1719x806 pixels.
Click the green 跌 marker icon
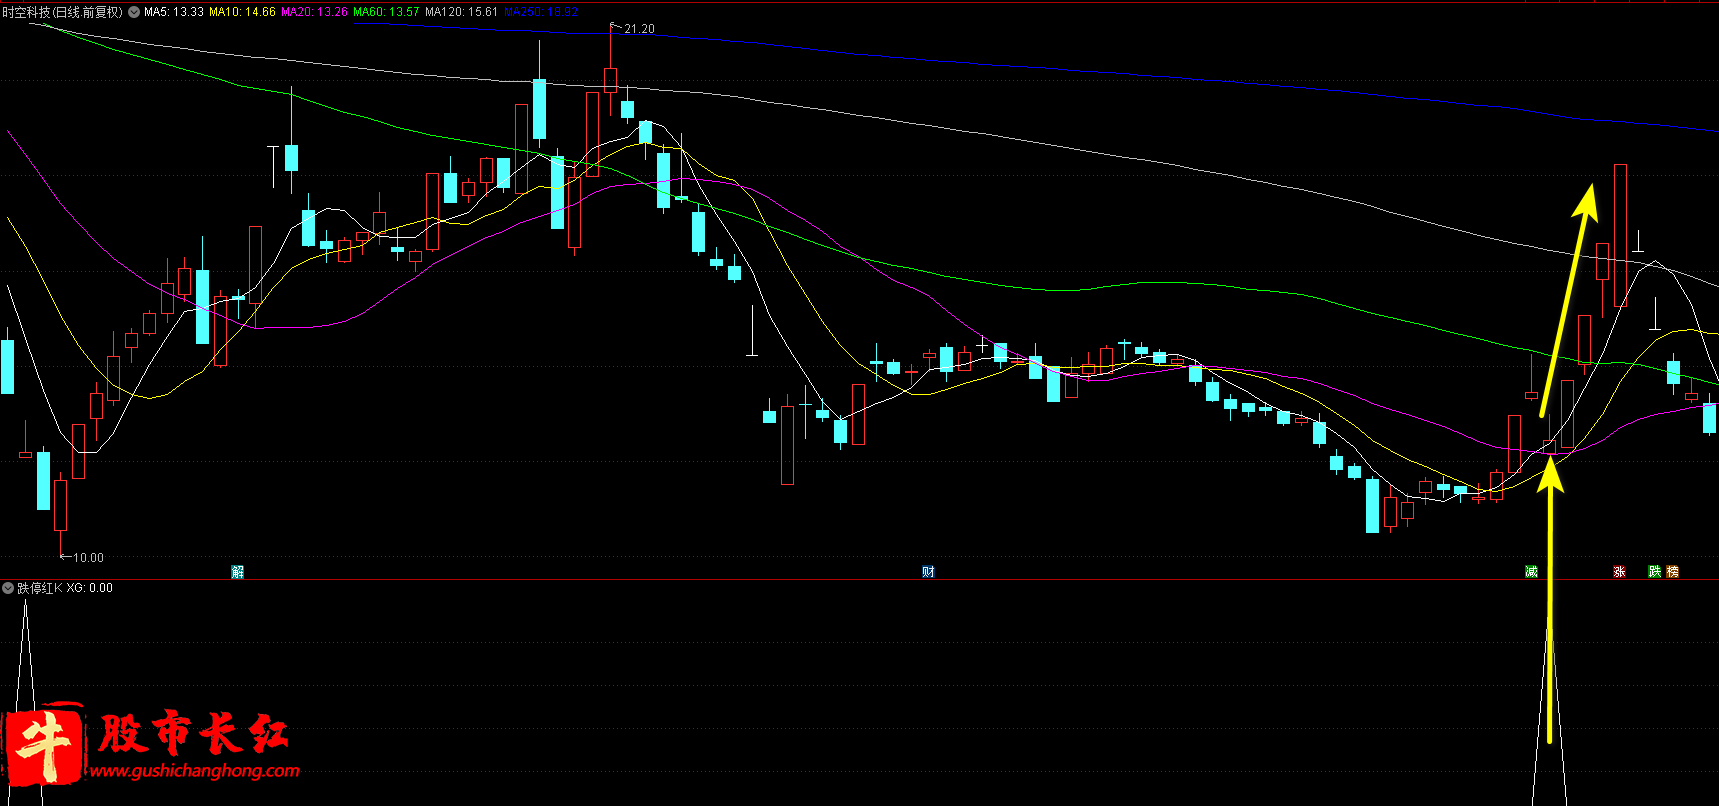pyautogui.click(x=1655, y=572)
